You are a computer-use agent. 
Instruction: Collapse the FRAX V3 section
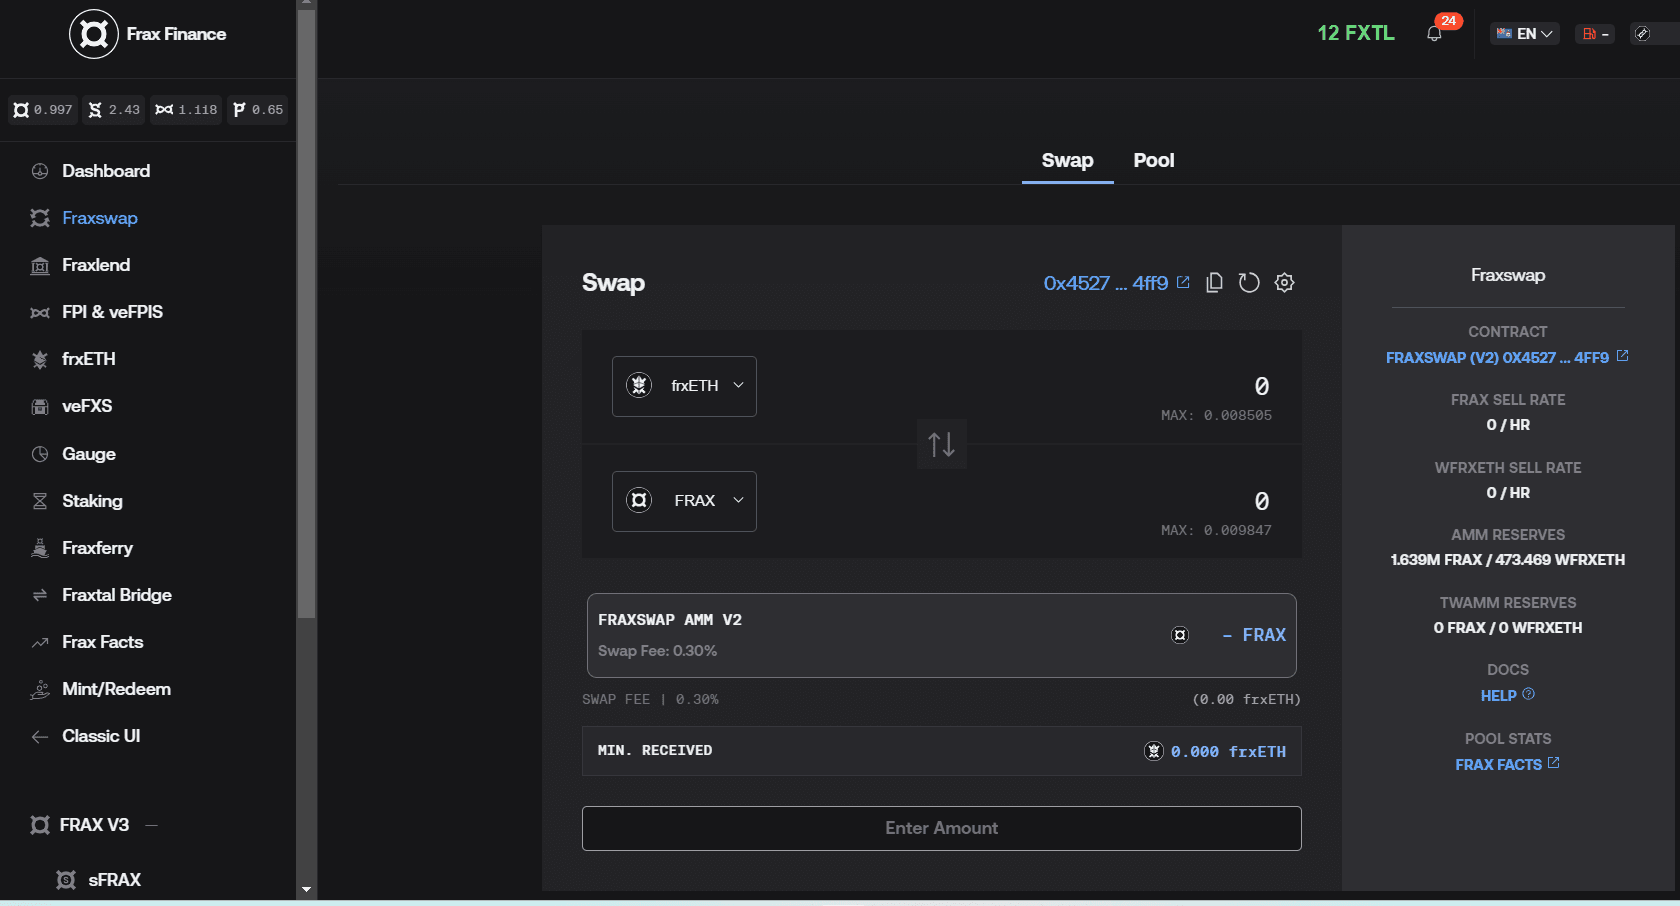pos(152,825)
